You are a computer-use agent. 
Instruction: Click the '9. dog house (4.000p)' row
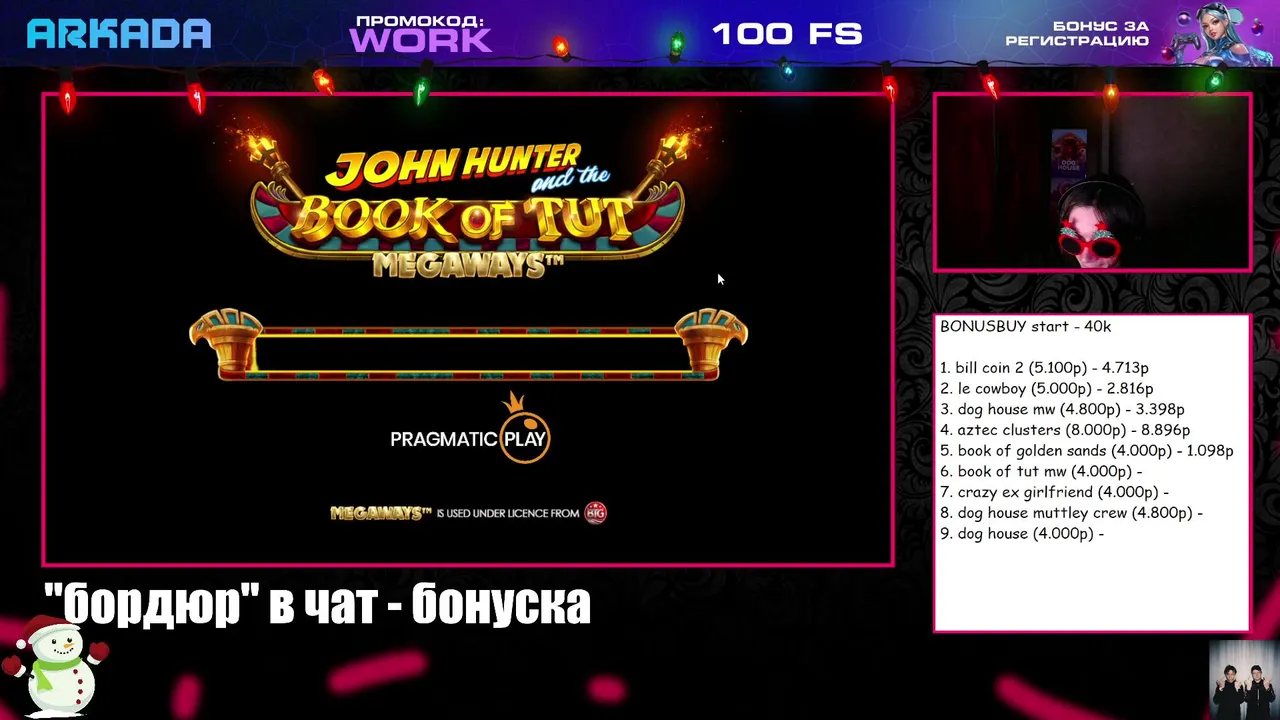click(x=1022, y=533)
